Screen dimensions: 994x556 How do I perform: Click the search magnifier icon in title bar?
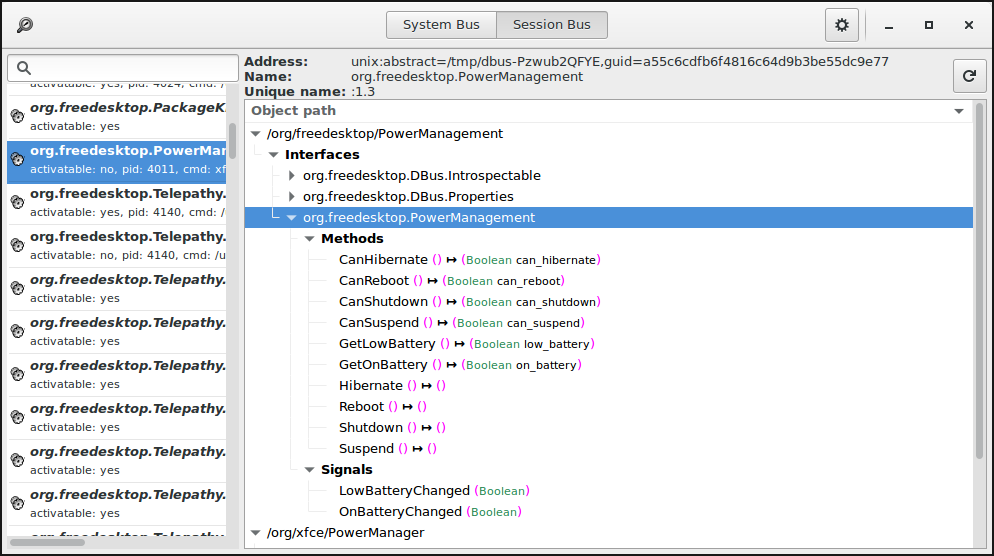pyautogui.click(x=25, y=25)
